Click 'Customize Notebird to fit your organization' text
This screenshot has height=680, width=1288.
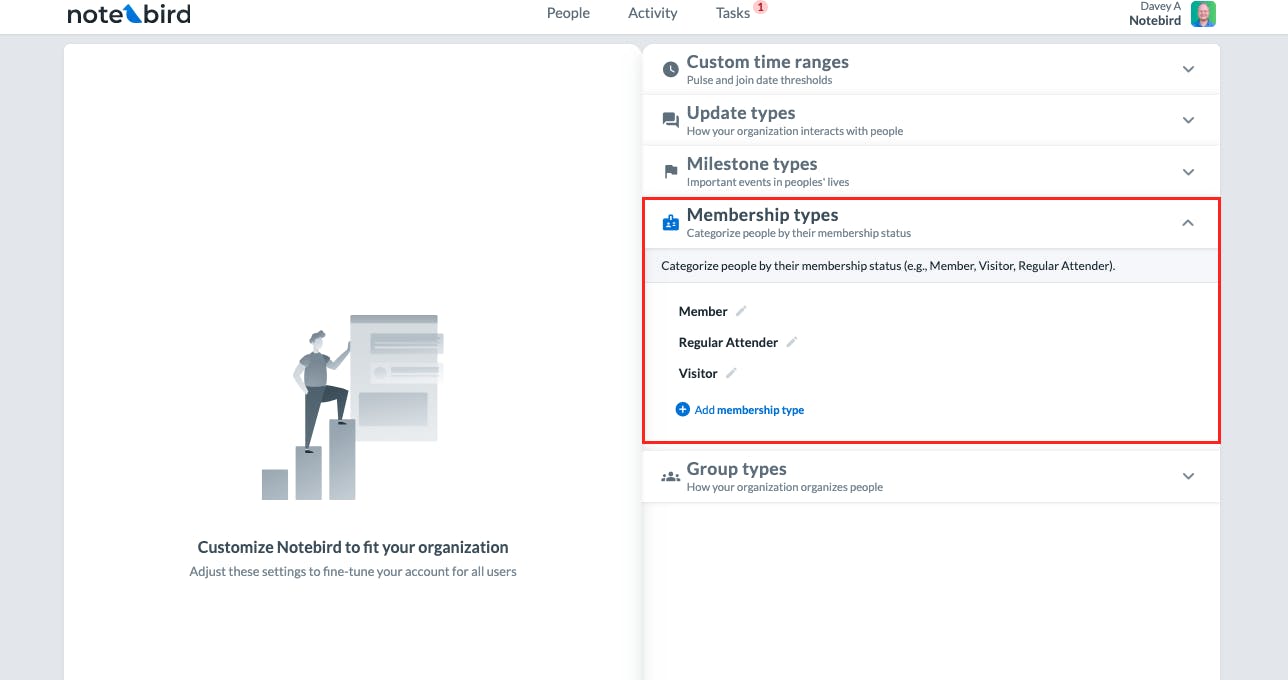(x=353, y=547)
